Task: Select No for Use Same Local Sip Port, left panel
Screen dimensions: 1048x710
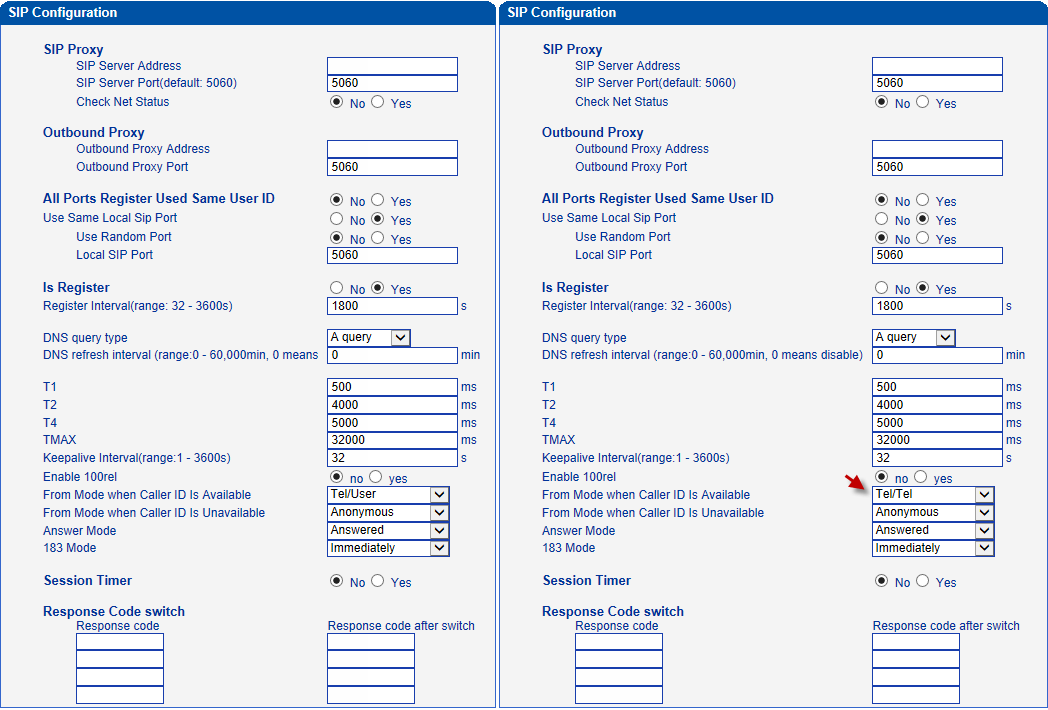Action: coord(336,219)
